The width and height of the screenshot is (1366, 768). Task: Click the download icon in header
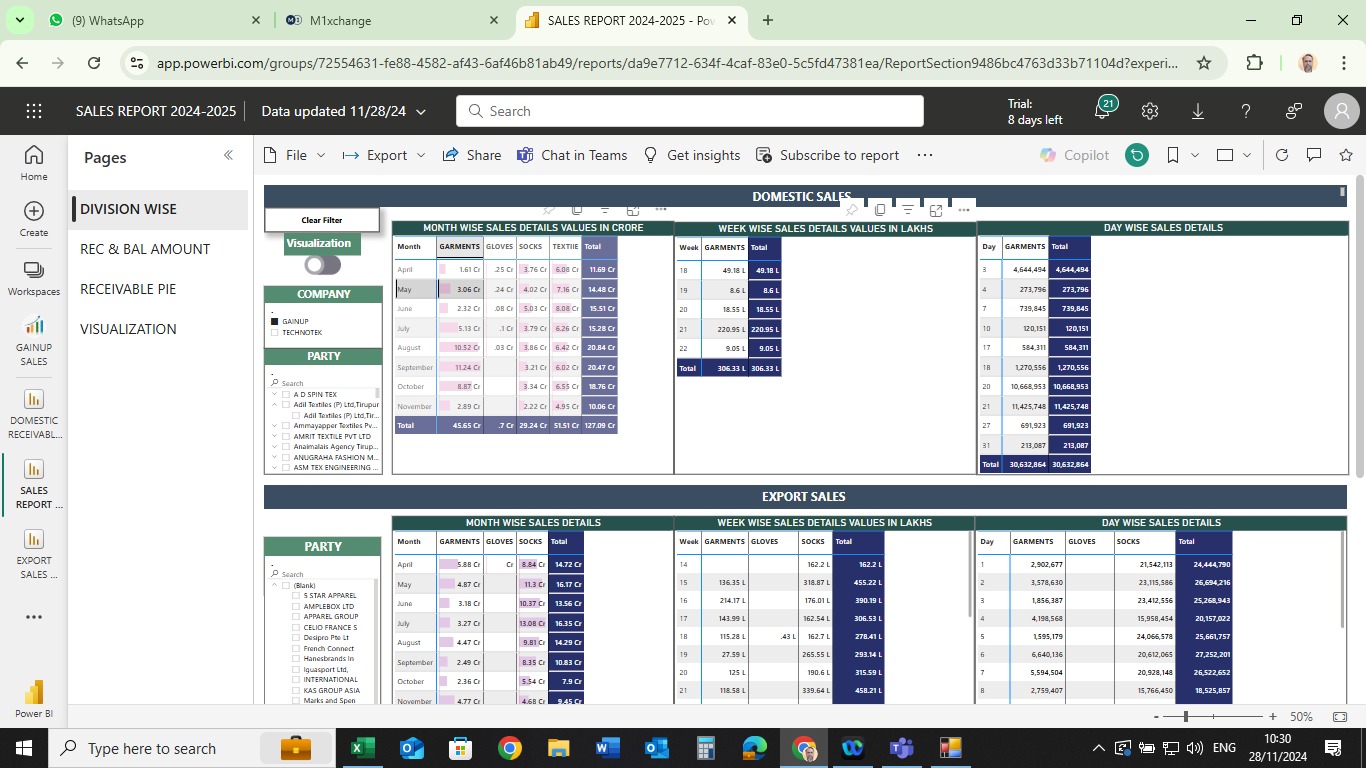coord(1198,111)
